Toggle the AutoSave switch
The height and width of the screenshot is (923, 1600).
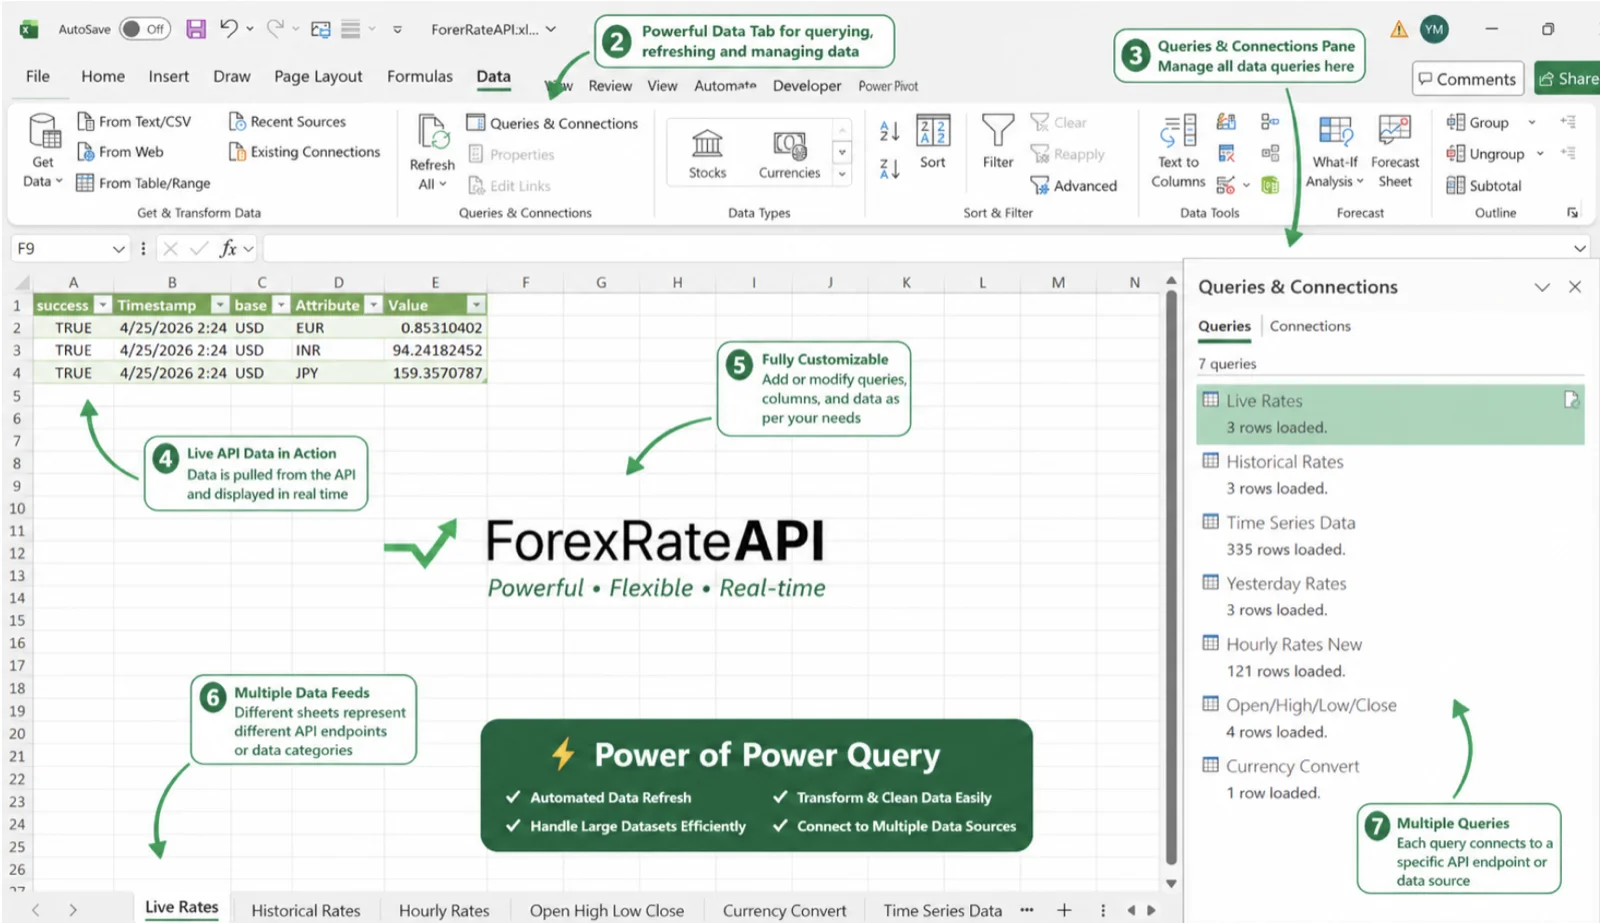(x=145, y=29)
